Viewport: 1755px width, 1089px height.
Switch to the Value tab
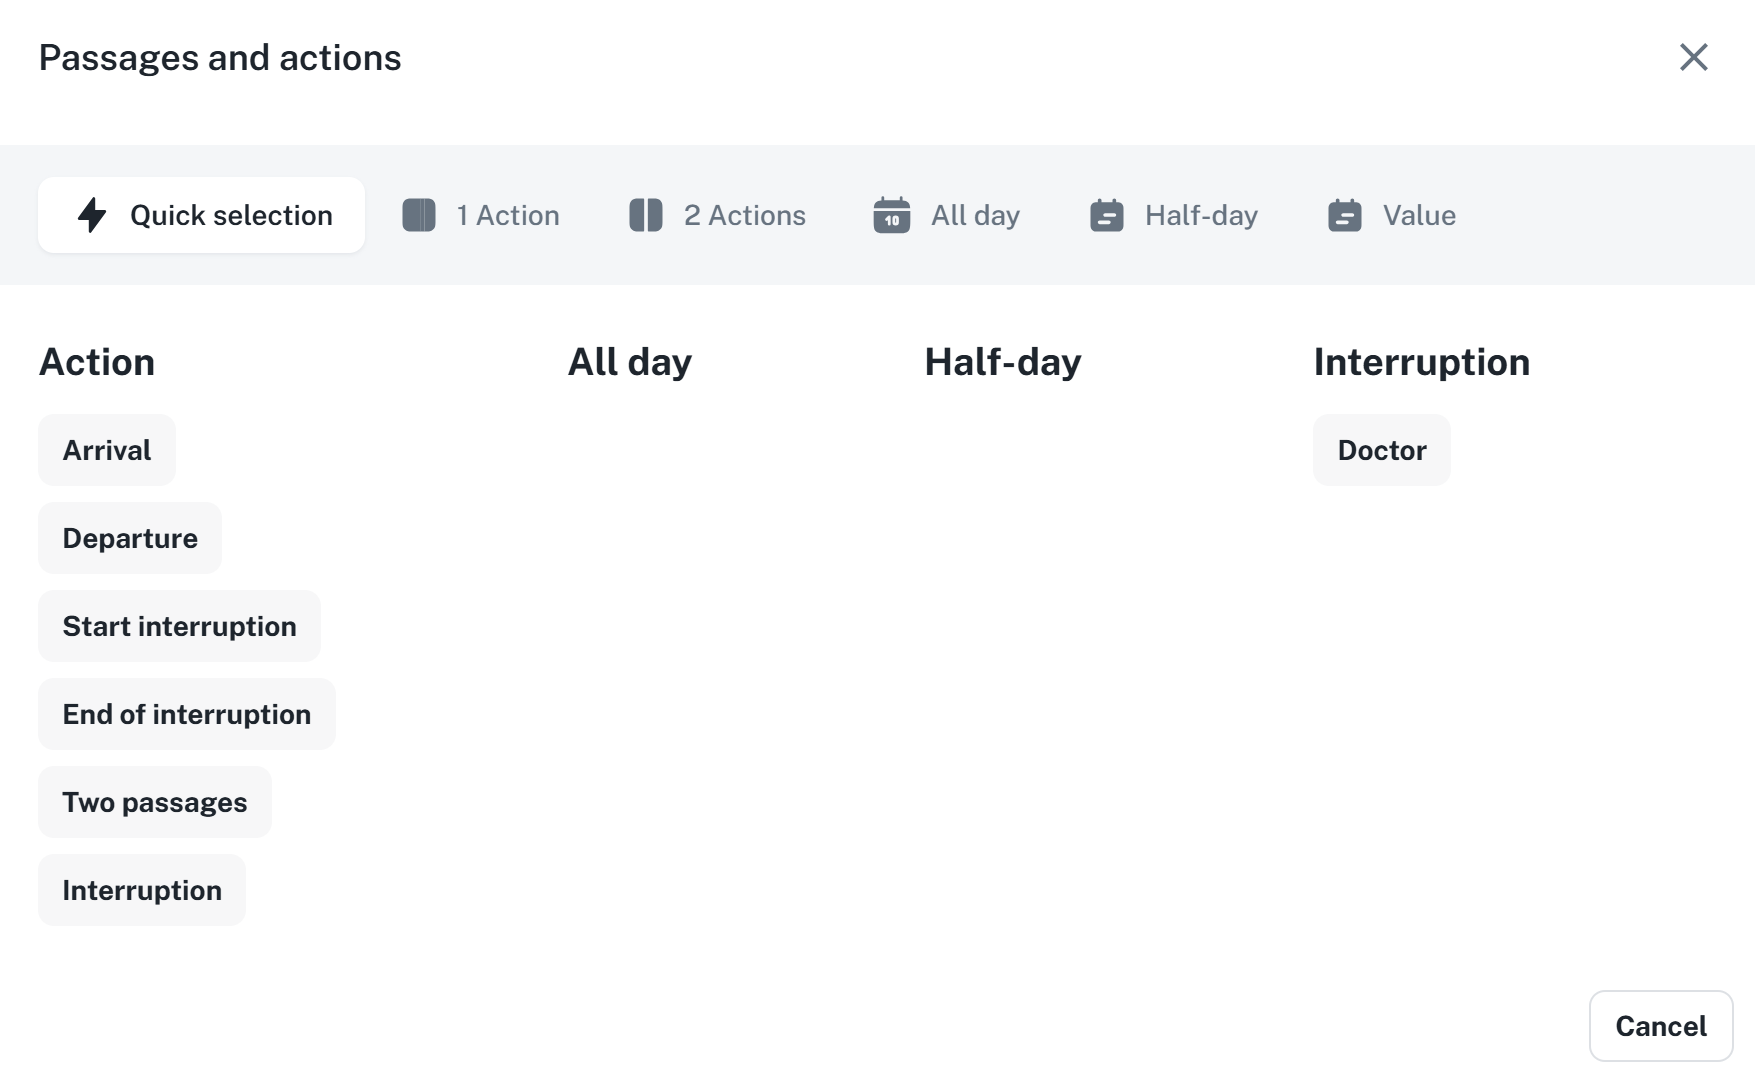click(1418, 215)
